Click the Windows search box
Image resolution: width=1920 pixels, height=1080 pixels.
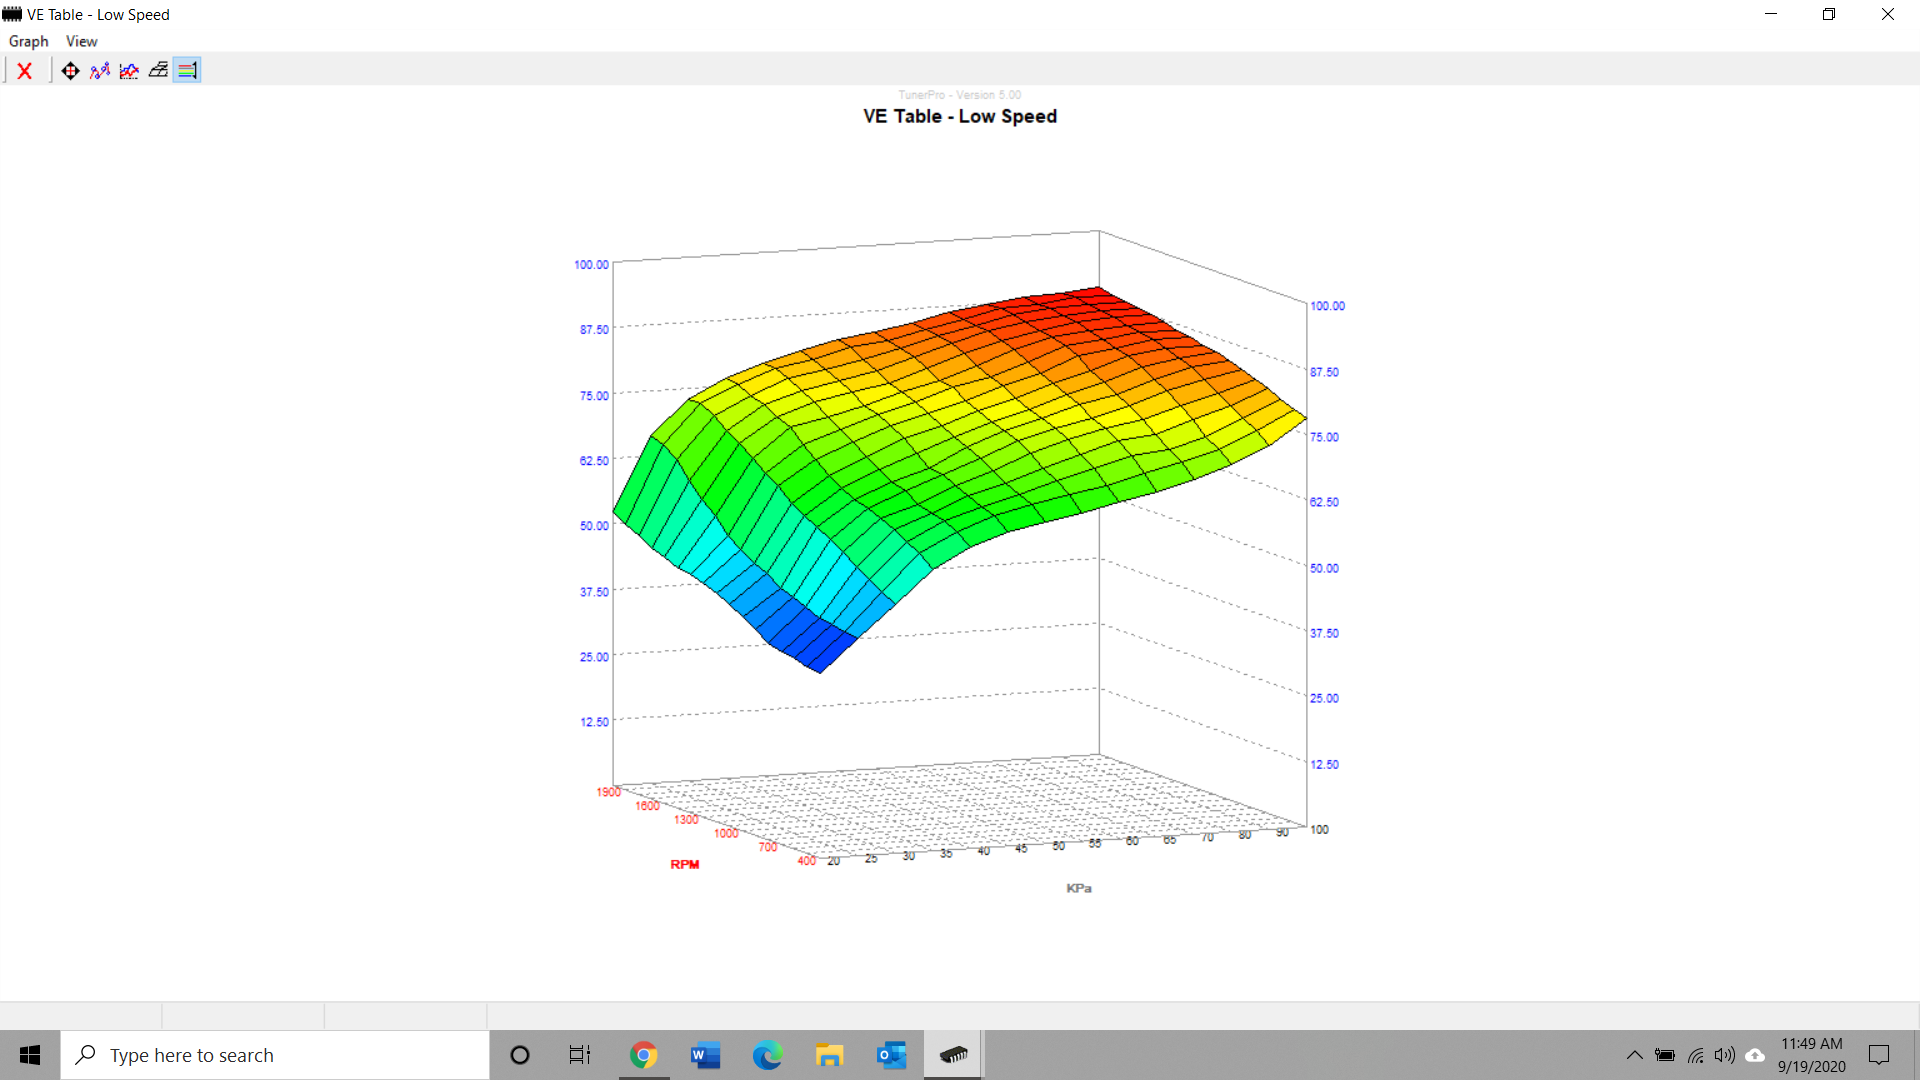point(275,1055)
